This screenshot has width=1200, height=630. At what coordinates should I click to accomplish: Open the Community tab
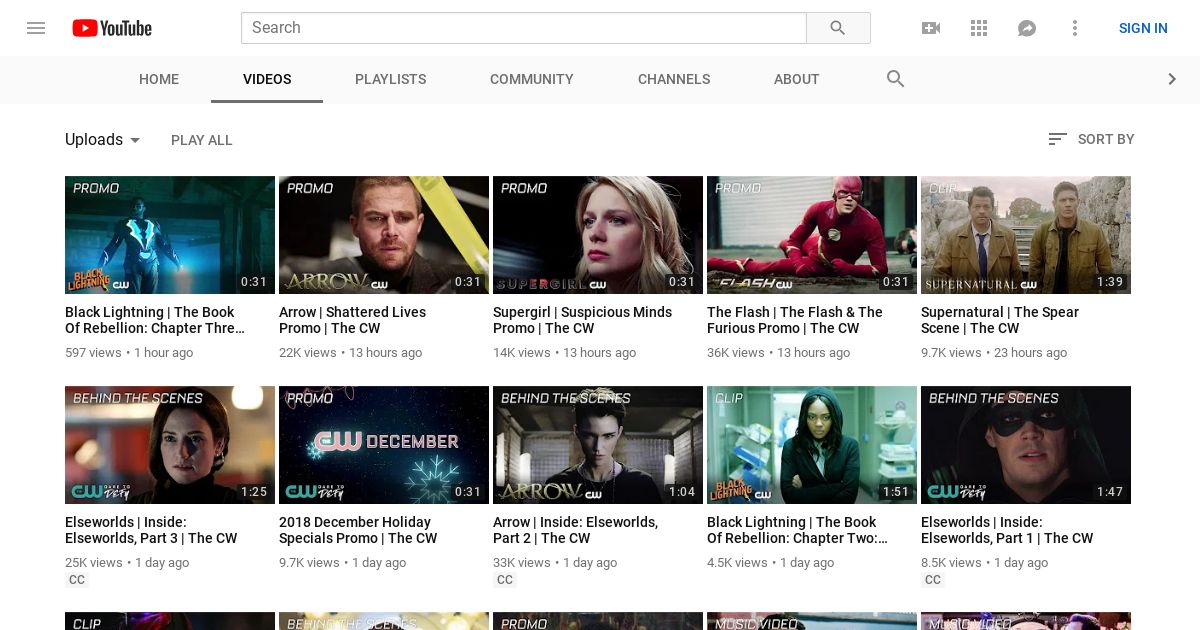coord(532,79)
